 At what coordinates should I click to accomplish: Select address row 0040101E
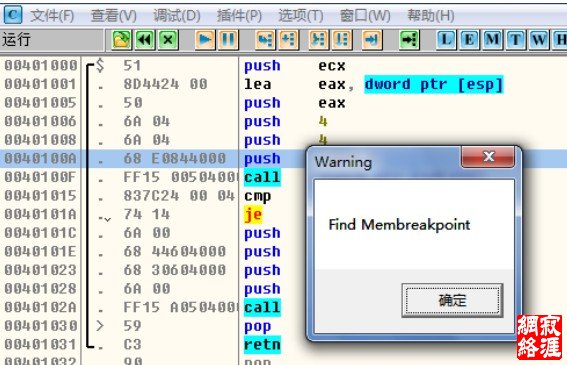click(40, 251)
